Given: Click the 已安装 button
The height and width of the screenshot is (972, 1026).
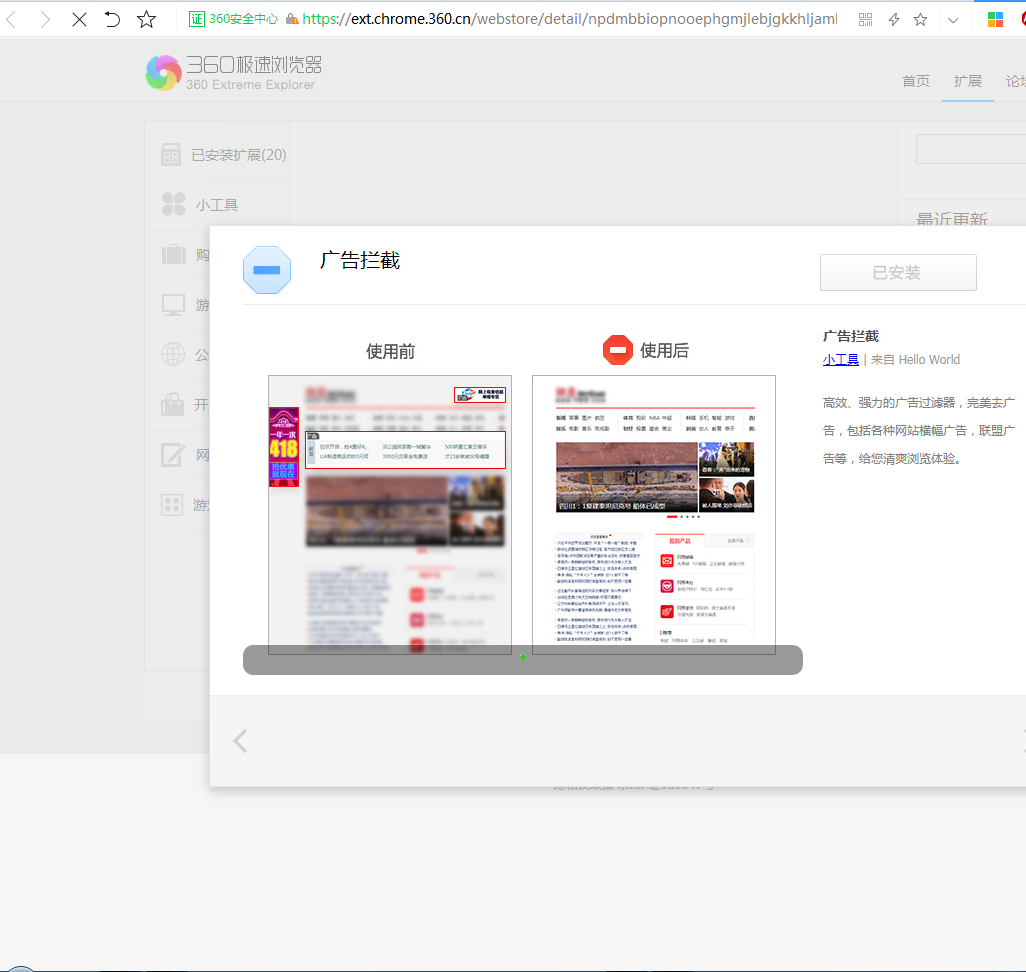Looking at the screenshot, I should click(897, 272).
